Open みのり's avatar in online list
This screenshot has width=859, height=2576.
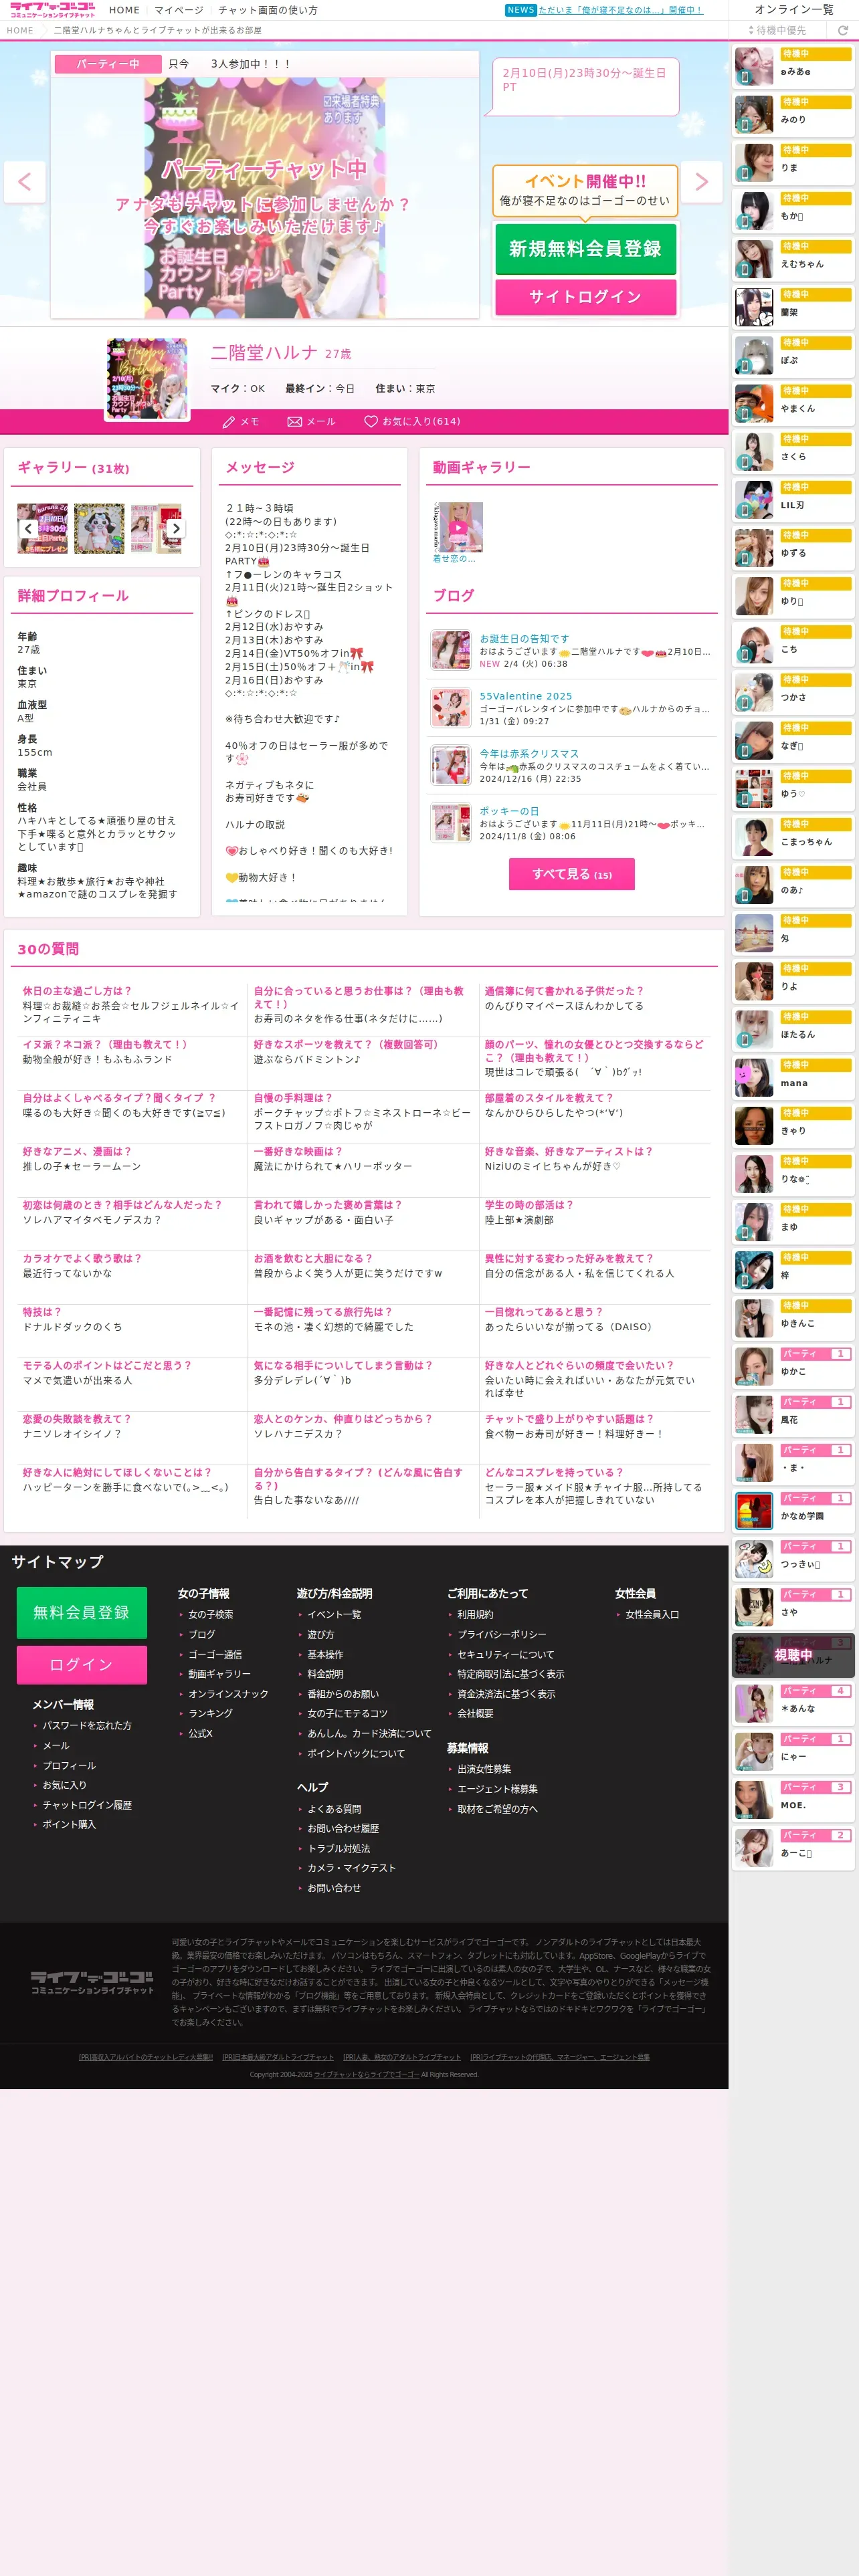point(754,116)
